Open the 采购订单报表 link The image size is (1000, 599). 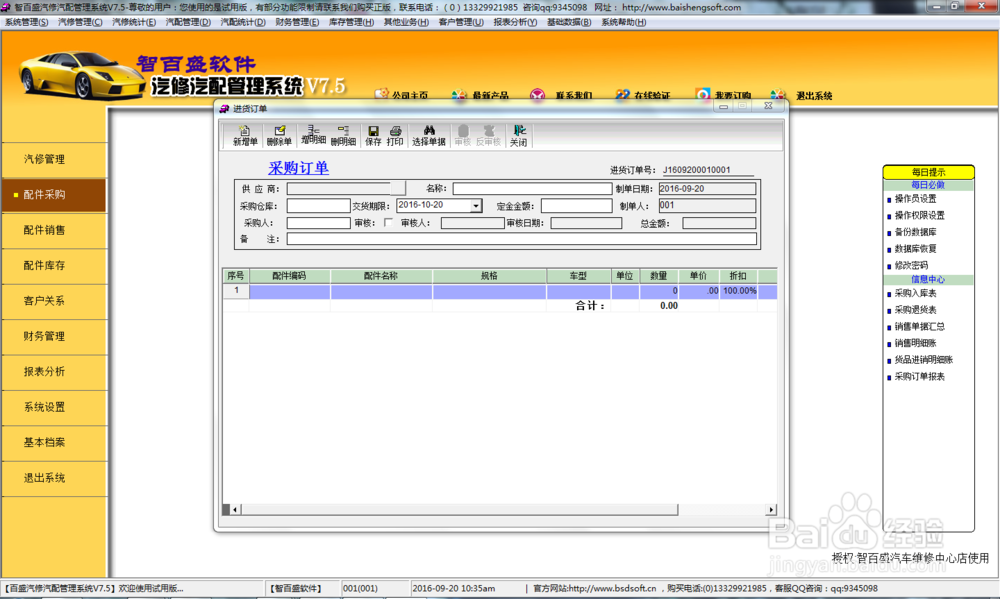tap(920, 376)
